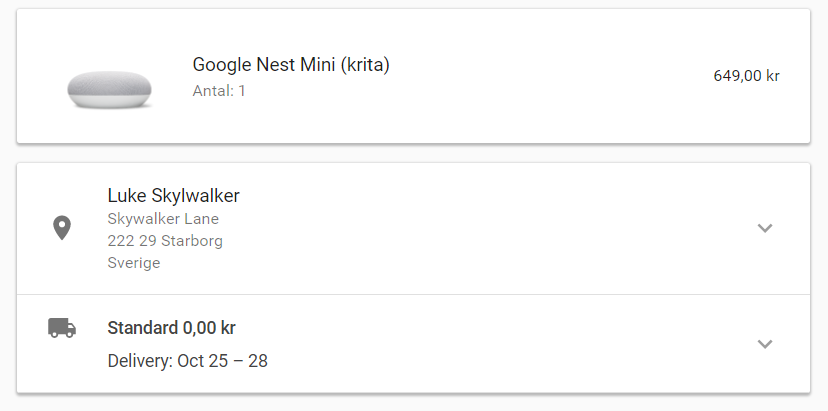The image size is (828, 411).
Task: Click the Delivery: Oct 25 – 28 text
Action: point(187,361)
